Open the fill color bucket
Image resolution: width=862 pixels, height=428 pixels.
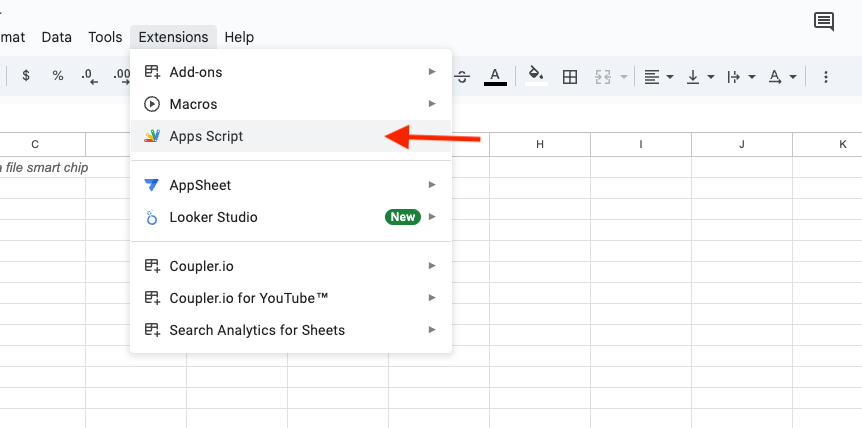pyautogui.click(x=536, y=76)
